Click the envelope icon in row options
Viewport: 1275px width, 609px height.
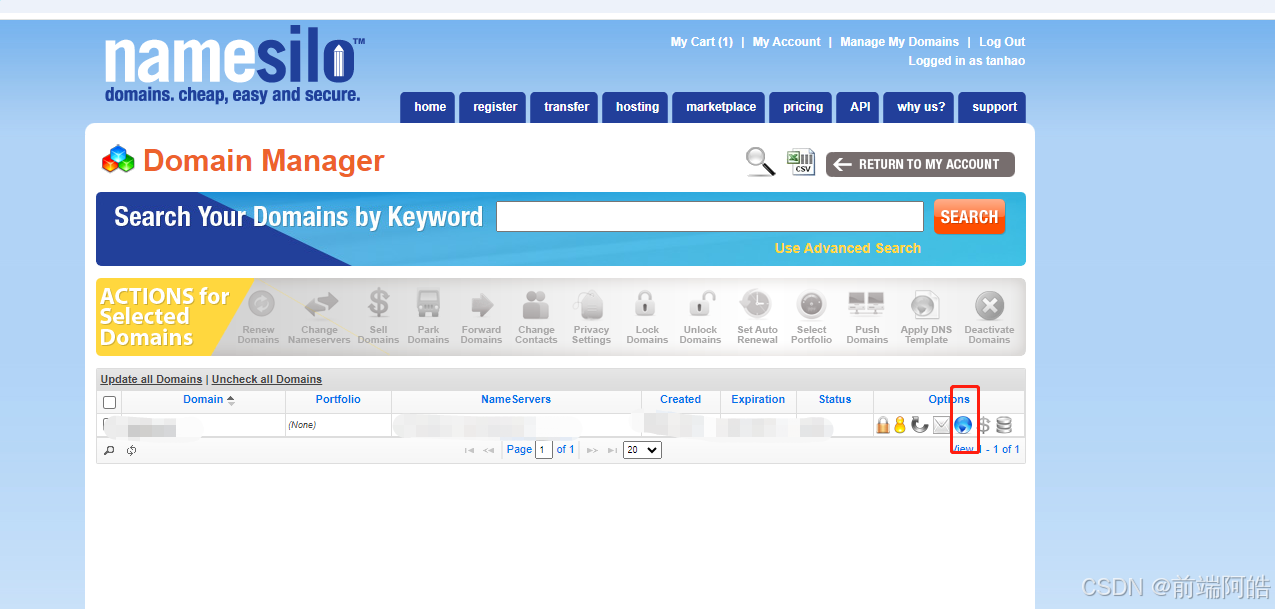(942, 425)
